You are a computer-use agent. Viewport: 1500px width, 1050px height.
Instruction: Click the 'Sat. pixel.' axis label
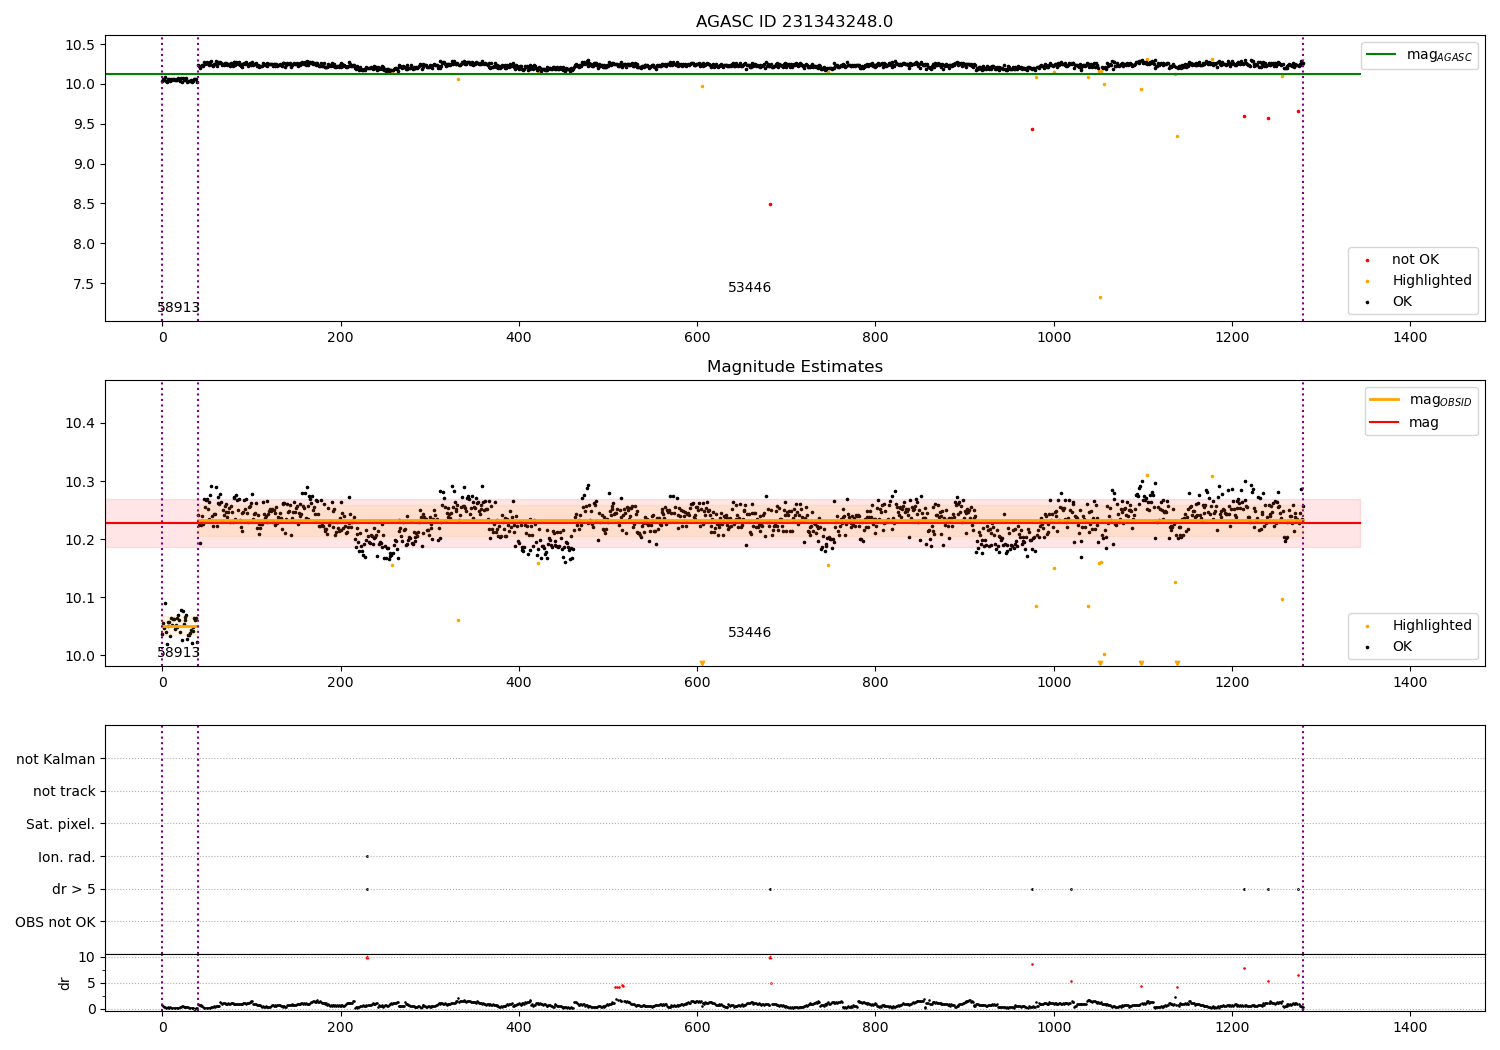pos(61,824)
